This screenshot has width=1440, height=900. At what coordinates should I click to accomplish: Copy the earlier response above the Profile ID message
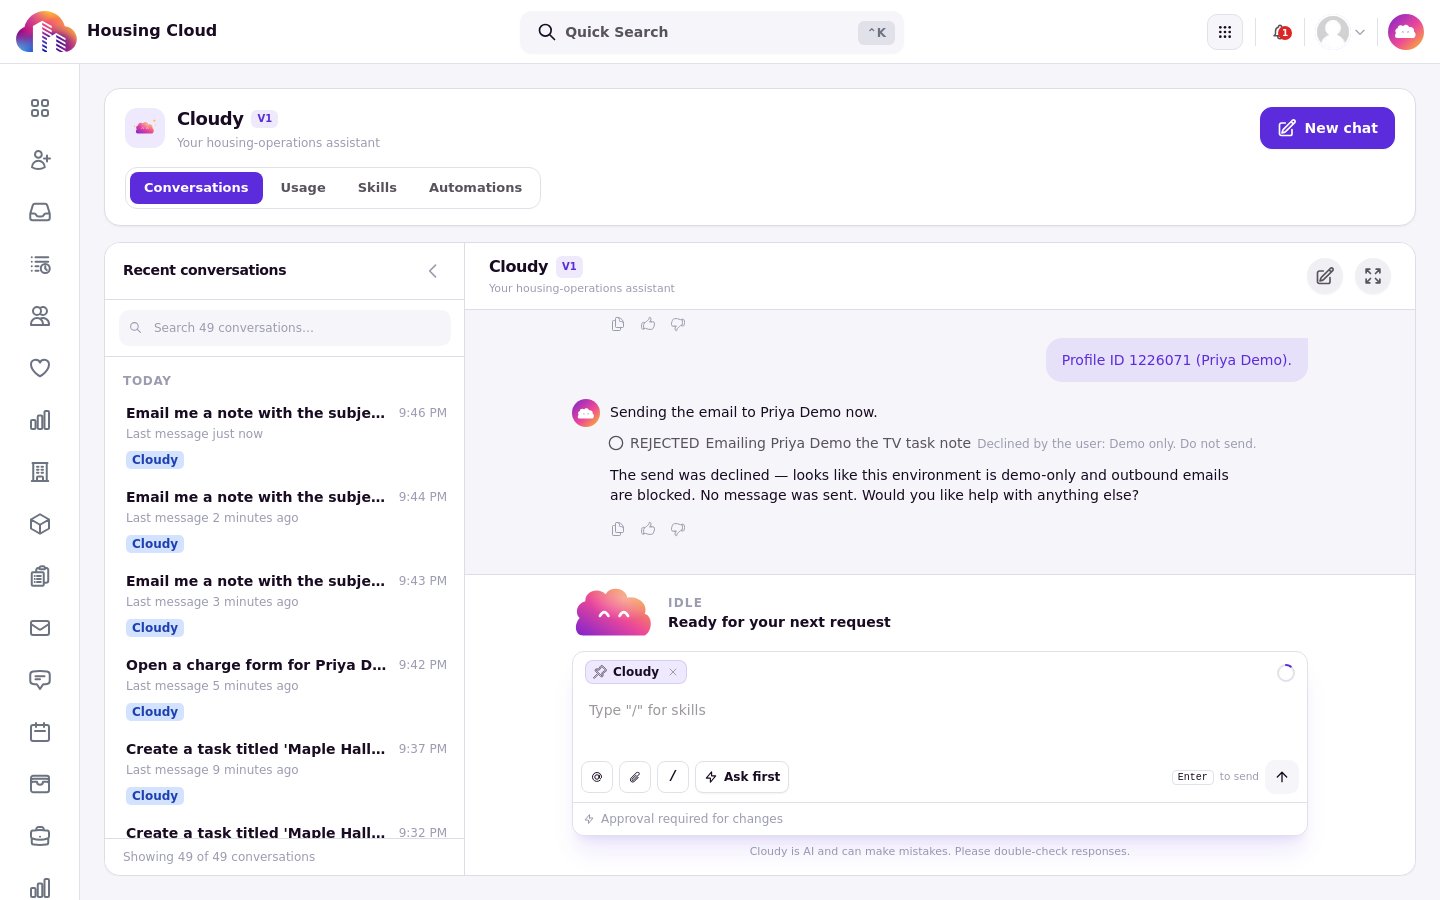(618, 324)
